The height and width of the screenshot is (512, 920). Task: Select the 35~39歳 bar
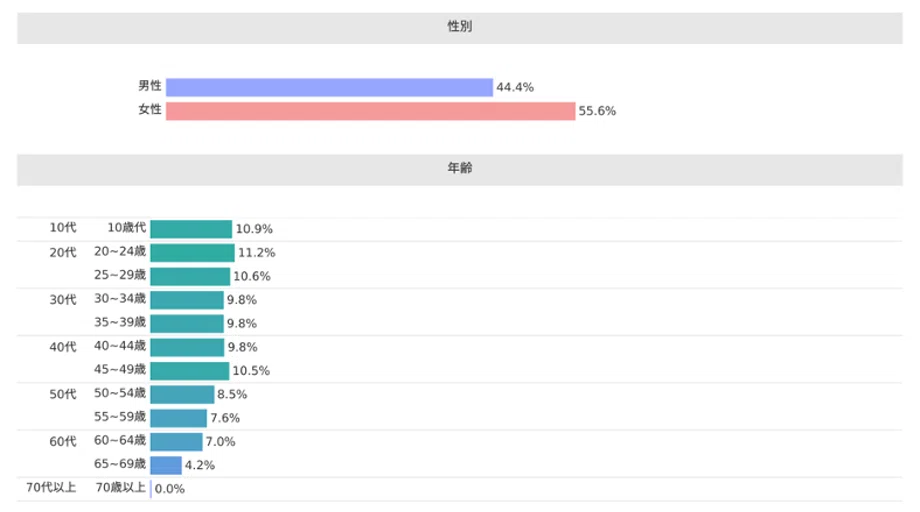tap(187, 323)
